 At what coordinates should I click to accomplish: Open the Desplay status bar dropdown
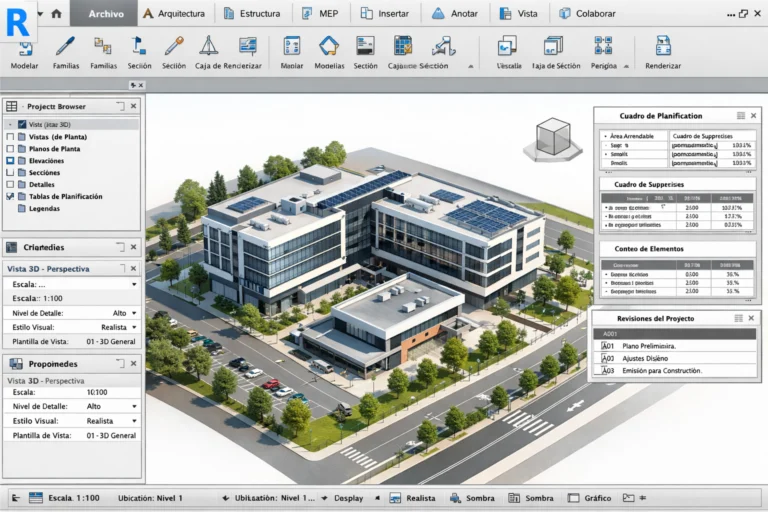click(x=377, y=498)
